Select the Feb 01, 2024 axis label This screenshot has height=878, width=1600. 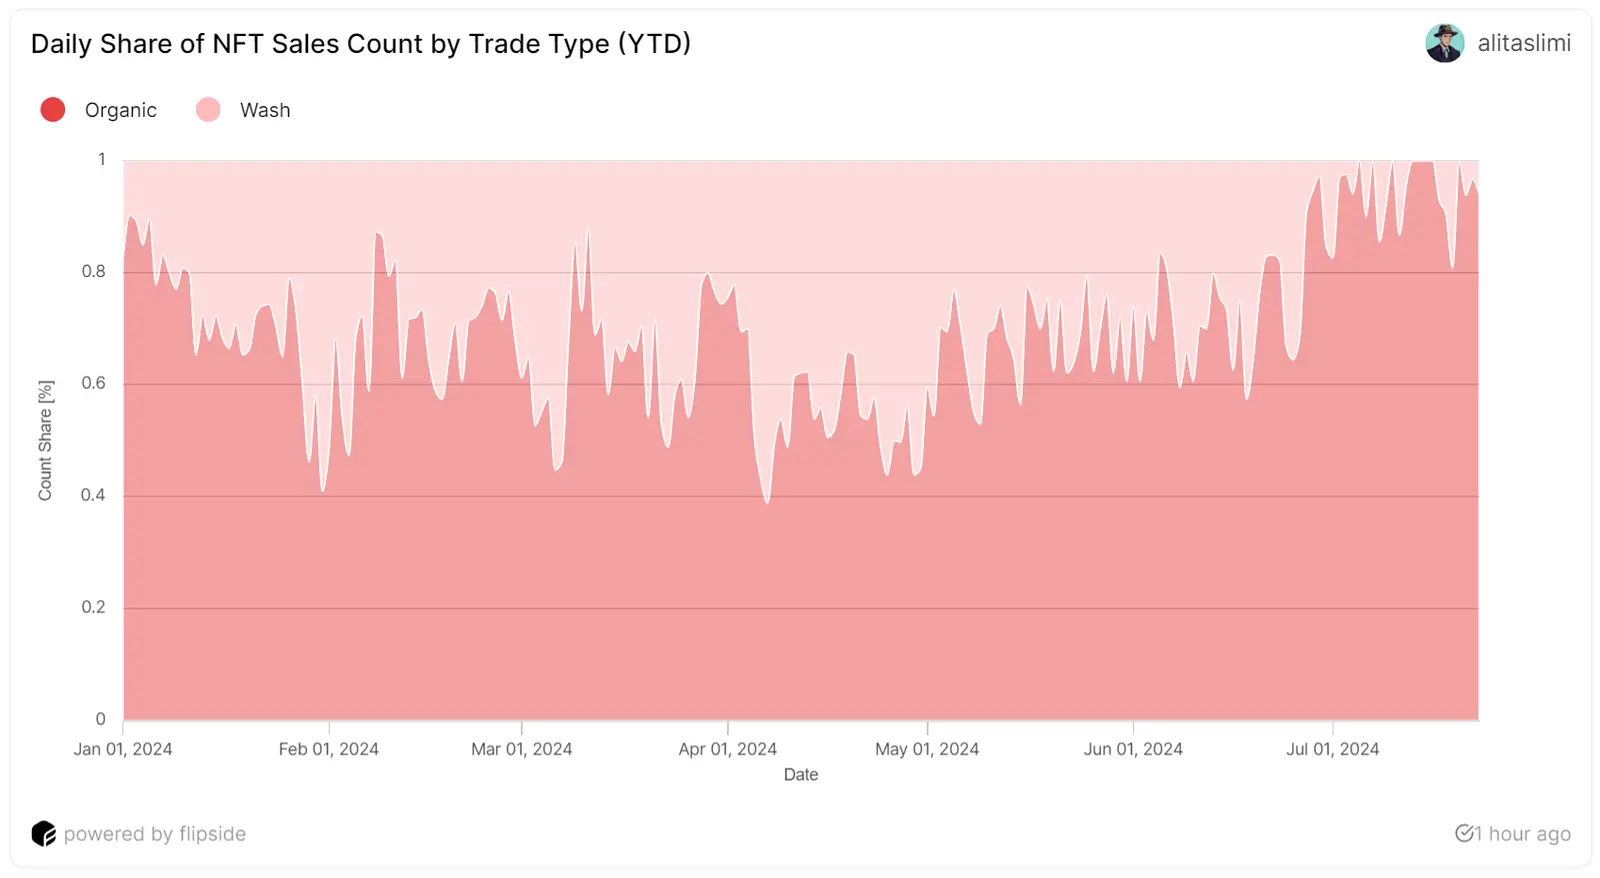click(x=328, y=749)
